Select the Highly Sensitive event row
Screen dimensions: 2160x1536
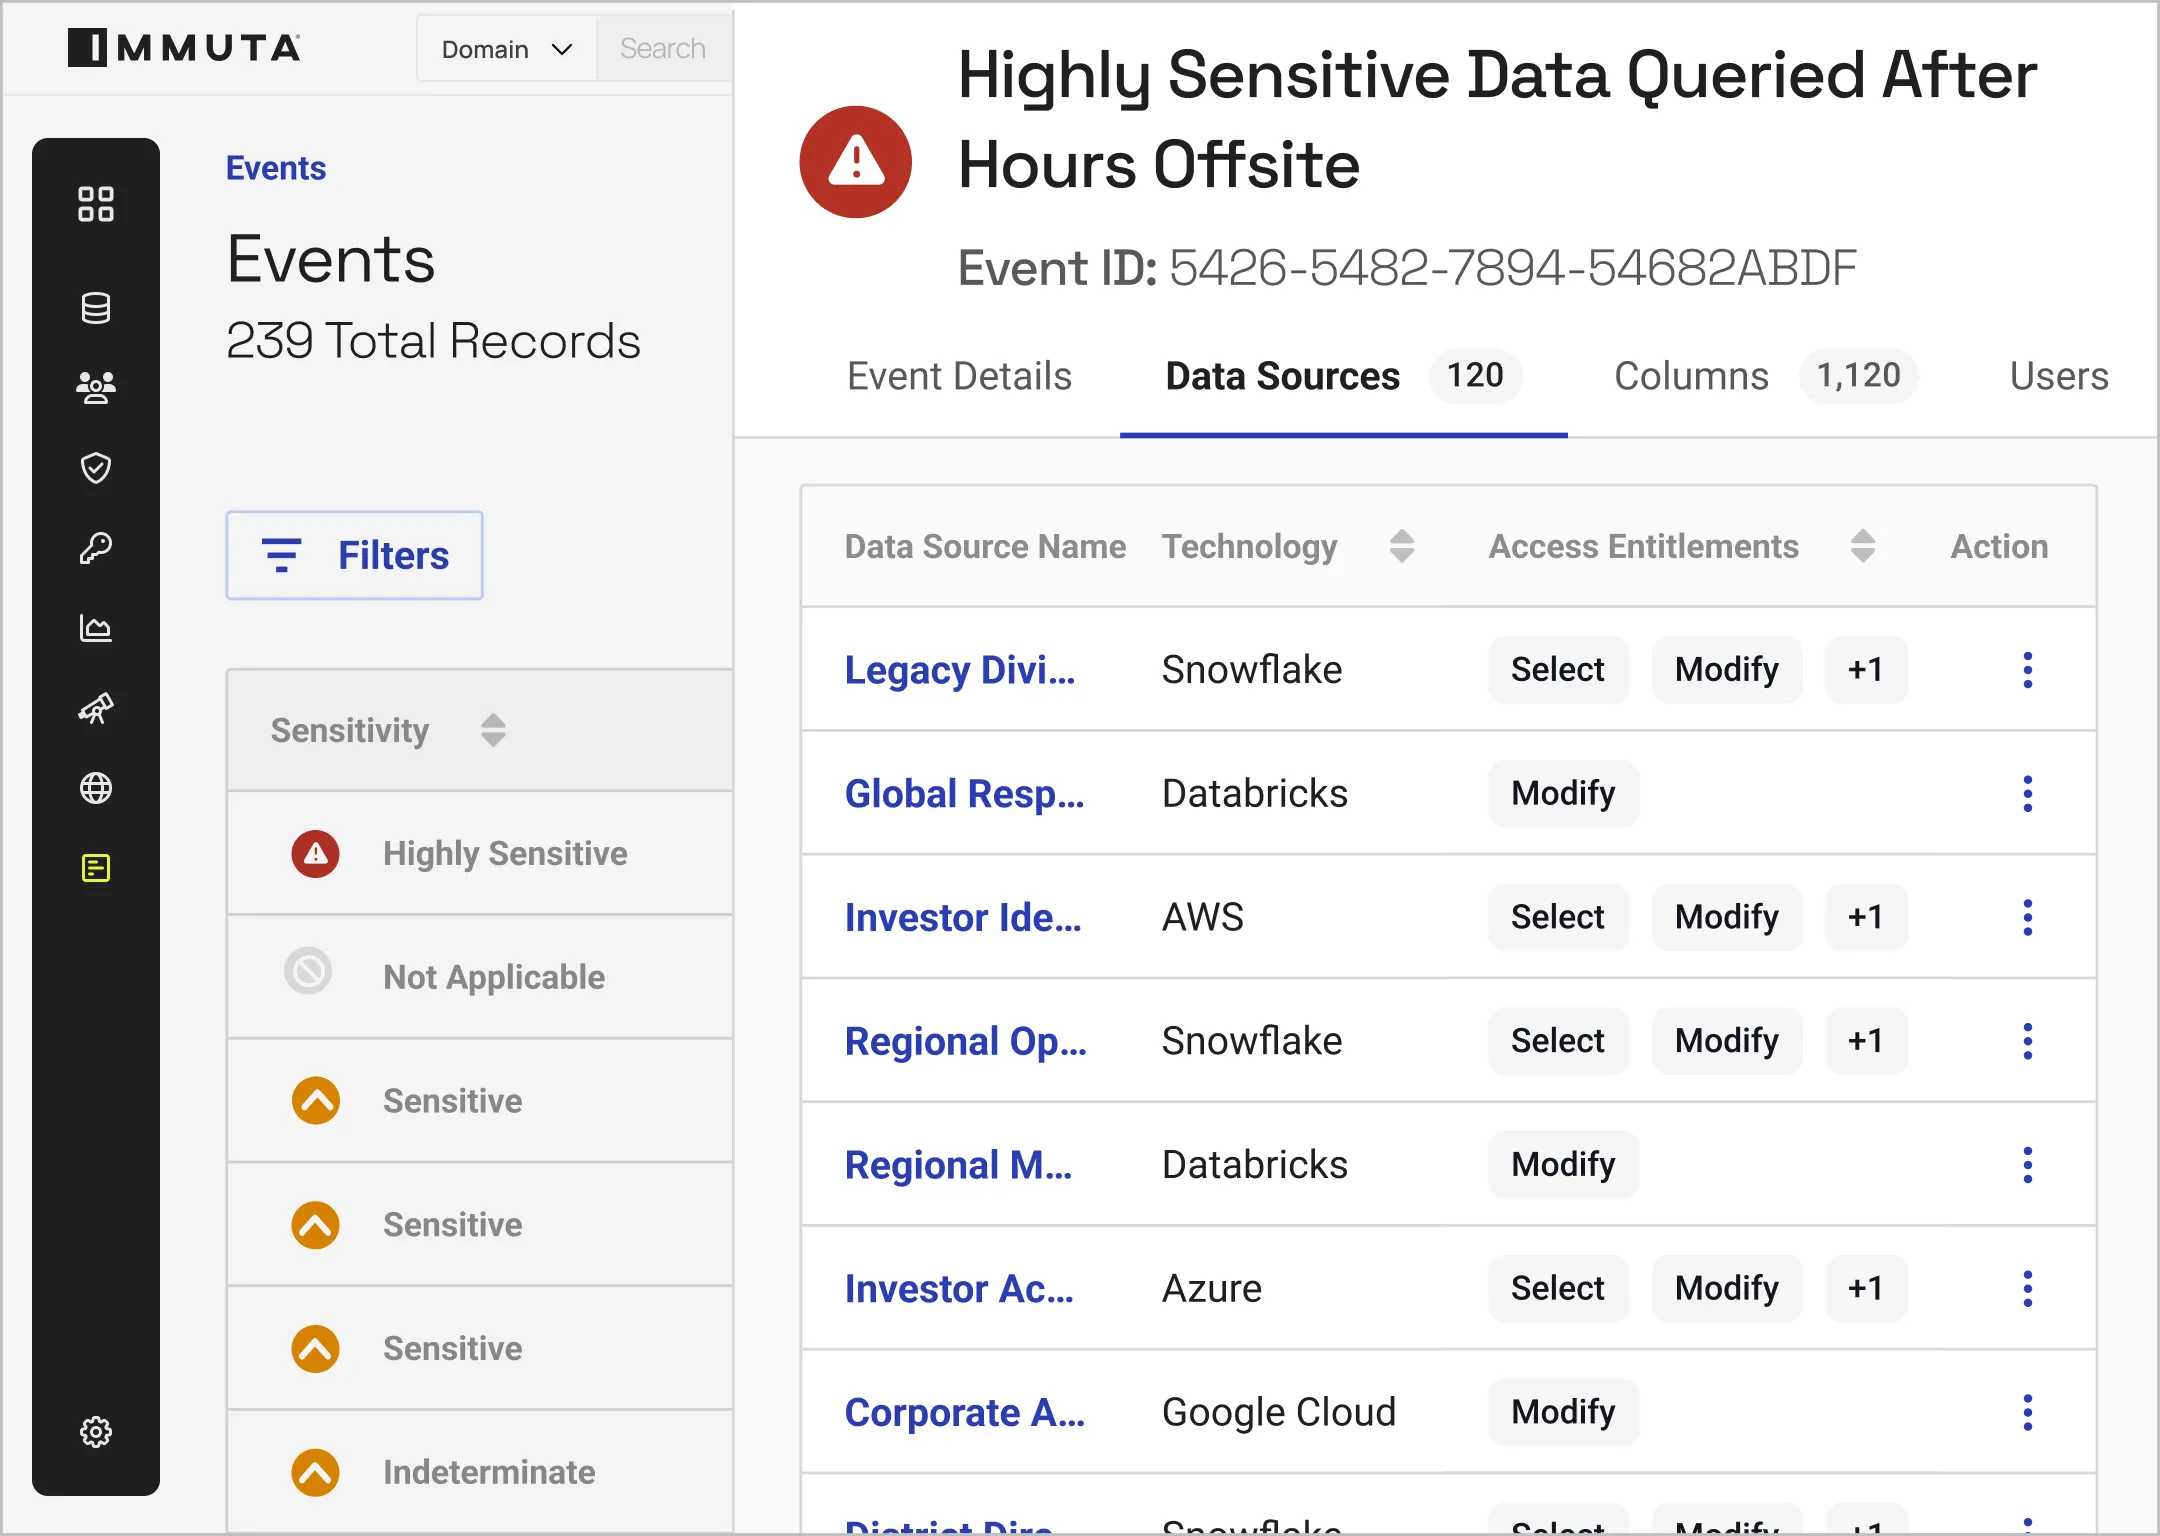click(x=480, y=854)
